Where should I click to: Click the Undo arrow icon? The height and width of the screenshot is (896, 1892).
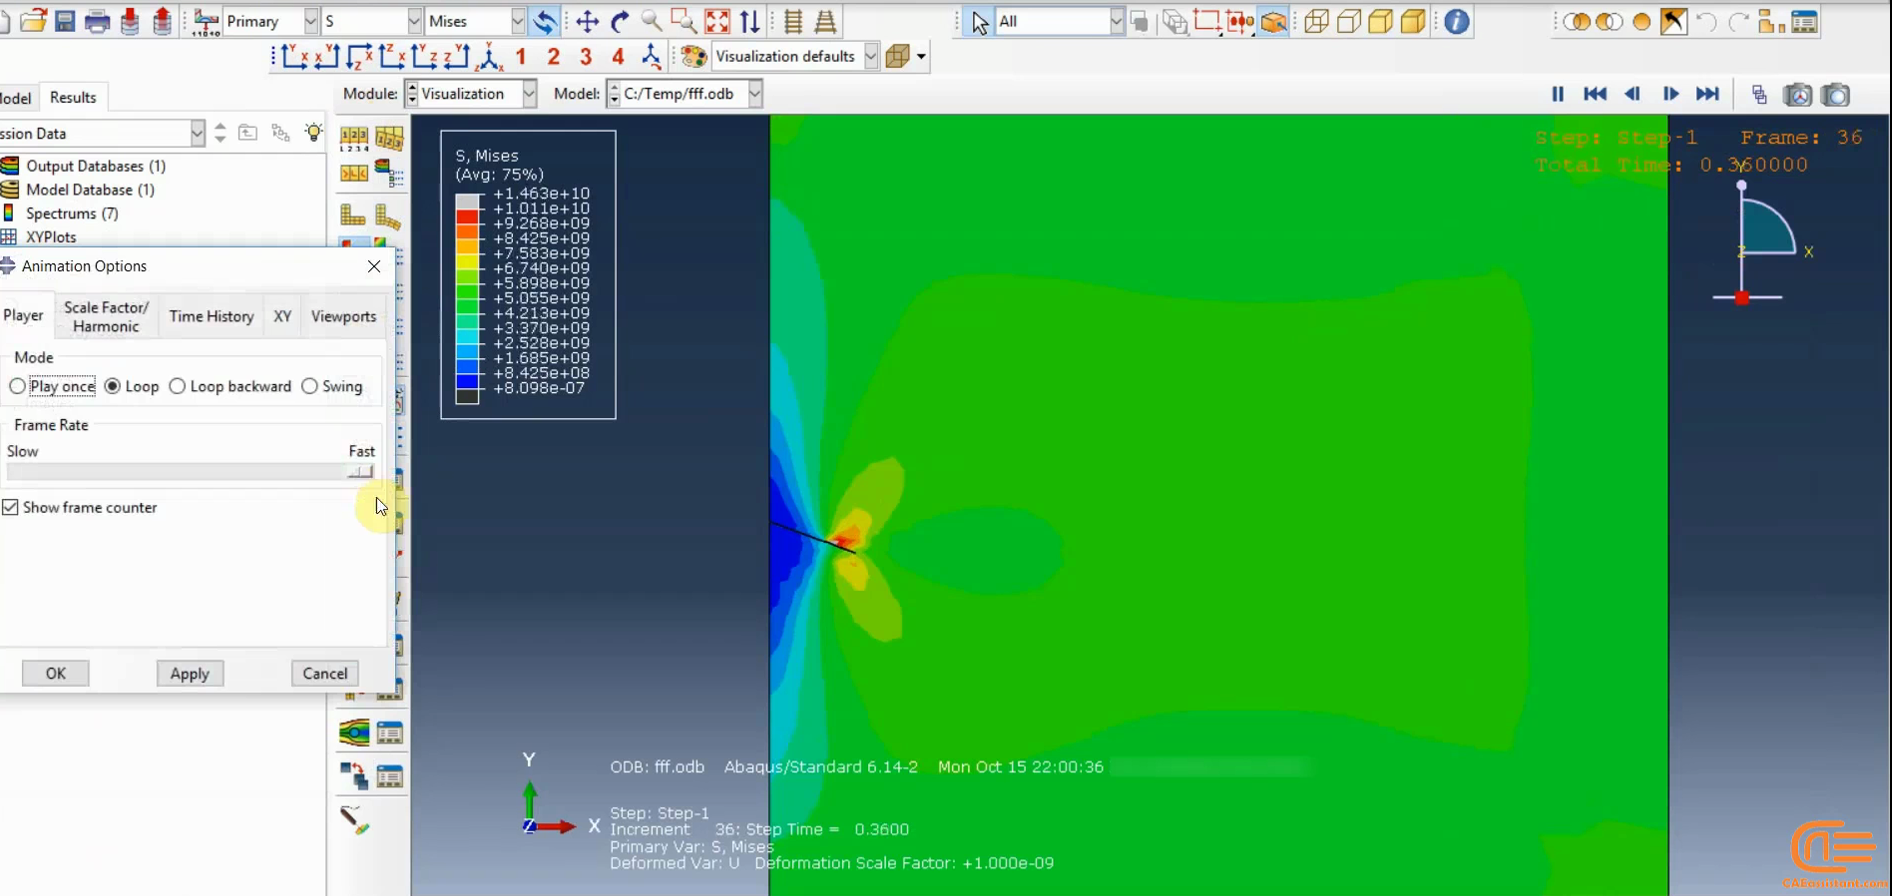(x=1706, y=21)
